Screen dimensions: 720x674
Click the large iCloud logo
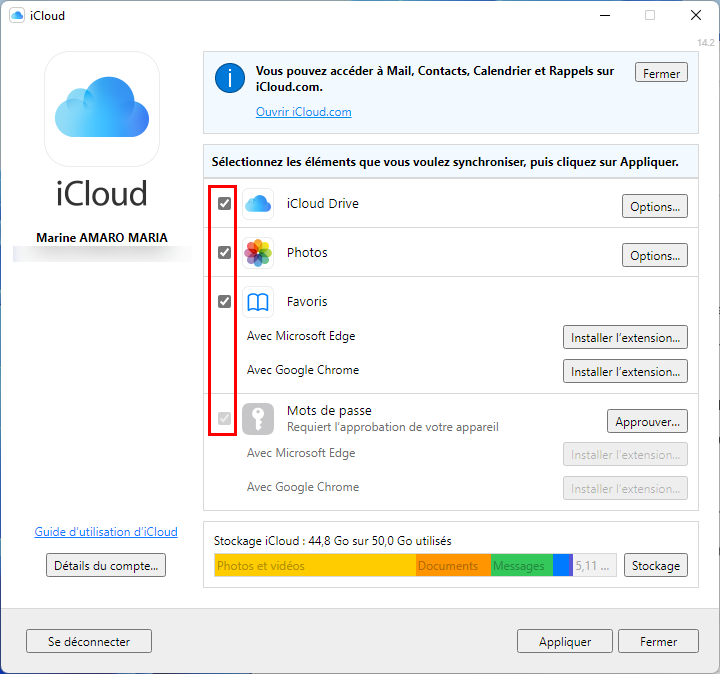[102, 109]
